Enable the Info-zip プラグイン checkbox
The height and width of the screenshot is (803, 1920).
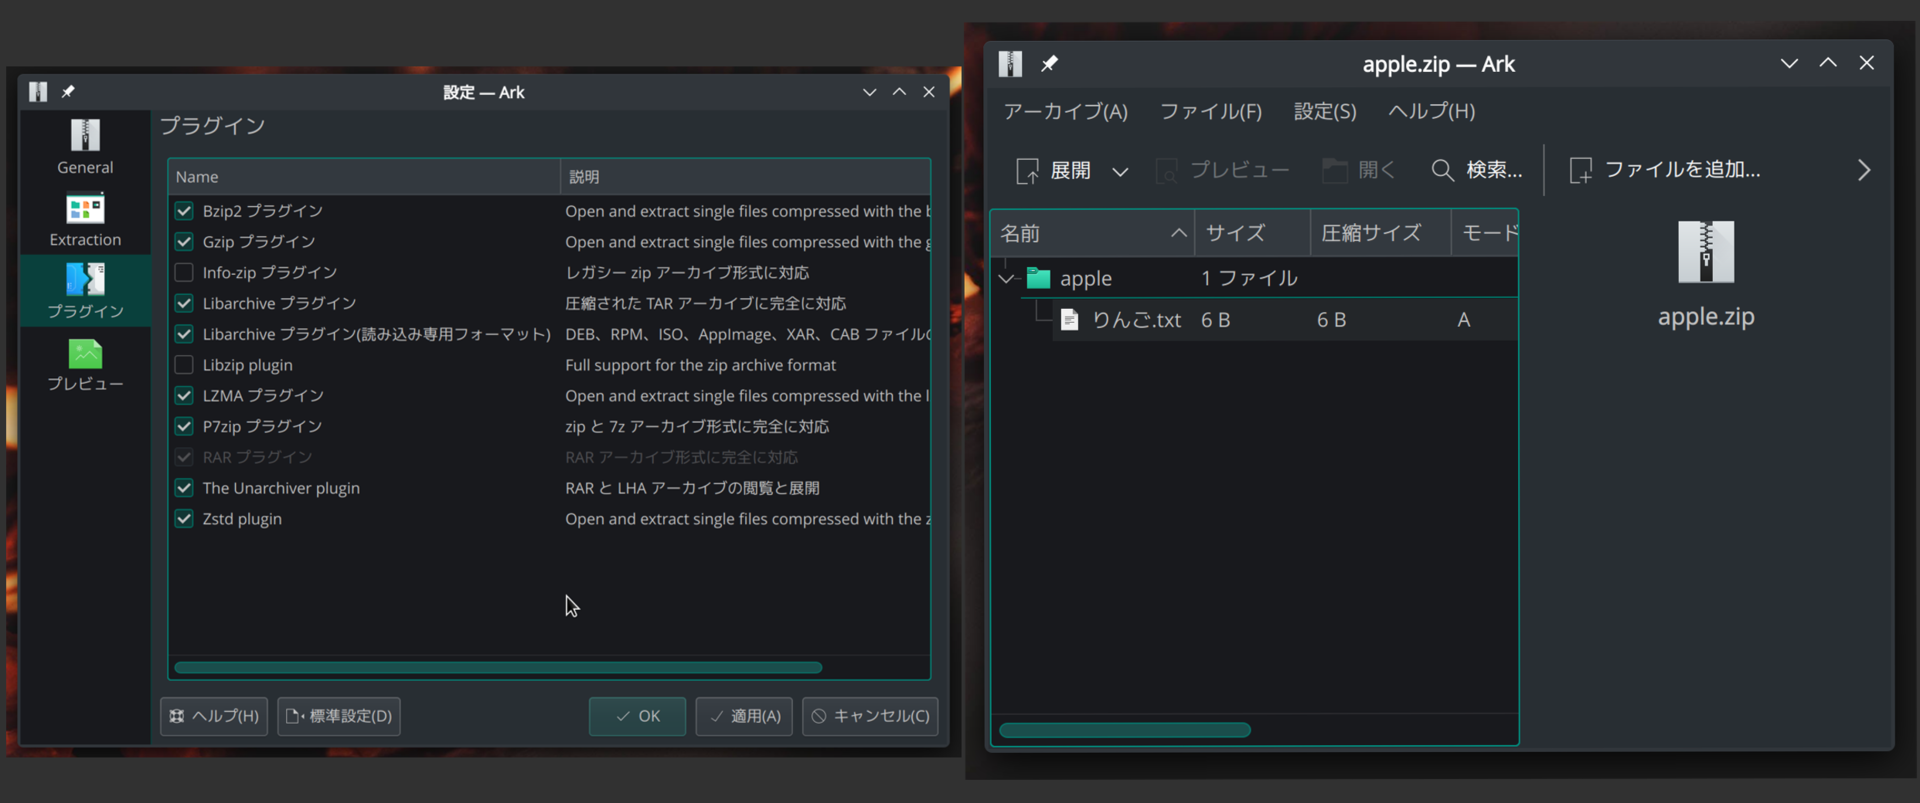184,273
